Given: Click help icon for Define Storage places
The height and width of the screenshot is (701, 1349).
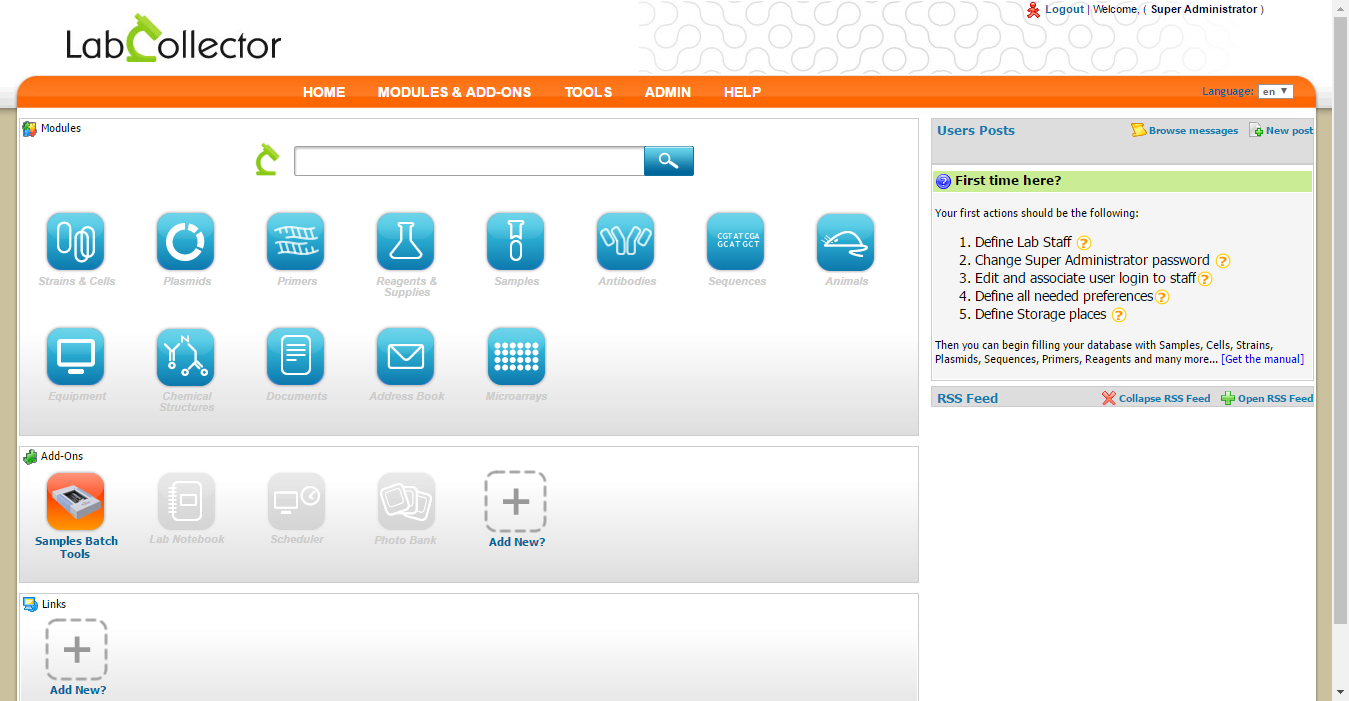Looking at the screenshot, I should click(1119, 315).
